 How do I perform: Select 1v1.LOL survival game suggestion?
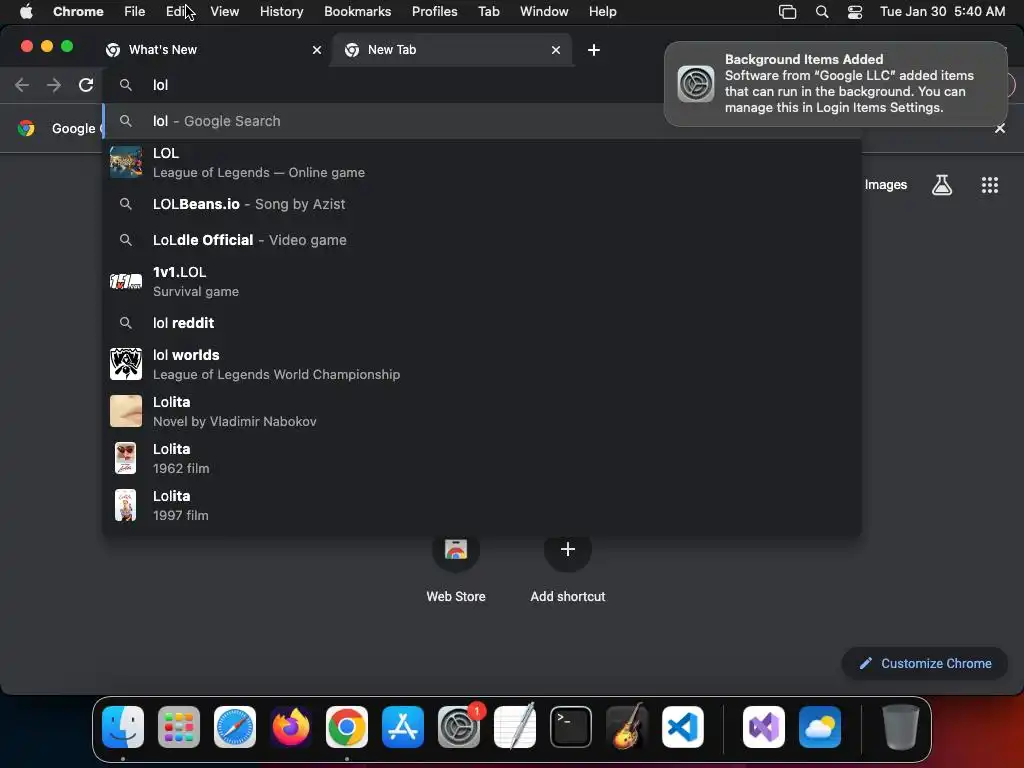point(482,281)
